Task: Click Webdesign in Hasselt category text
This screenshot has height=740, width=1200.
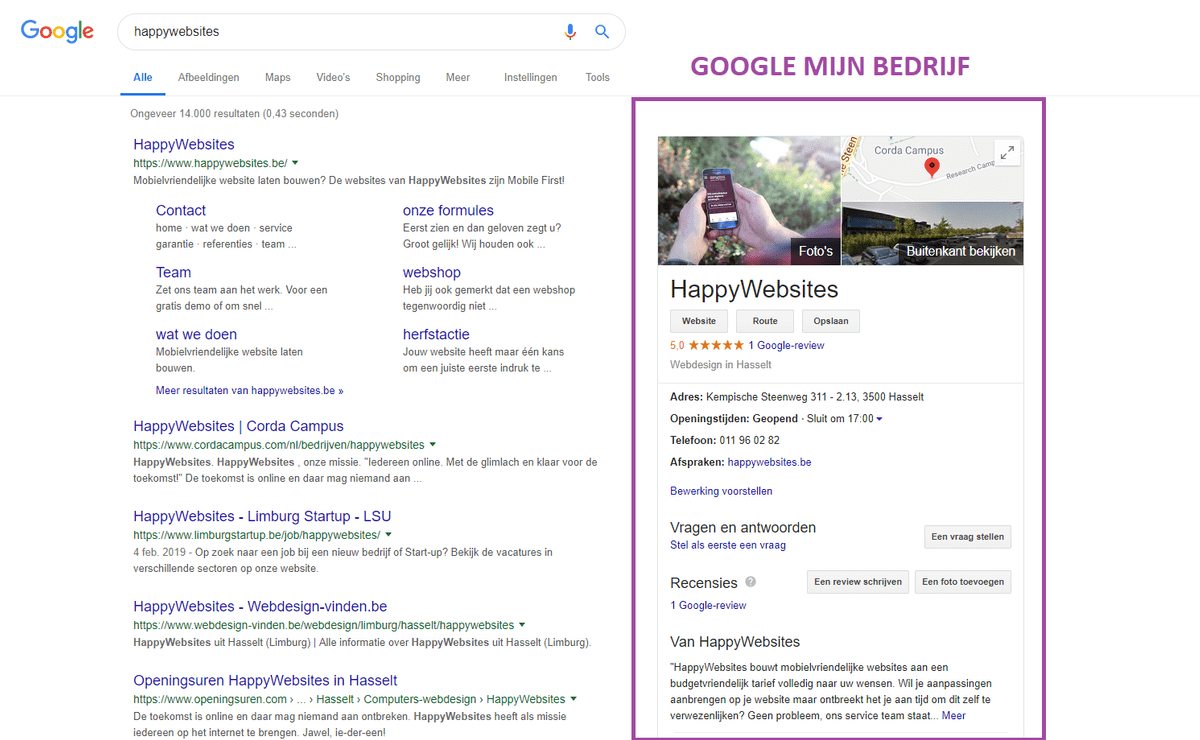Action: tap(720, 365)
